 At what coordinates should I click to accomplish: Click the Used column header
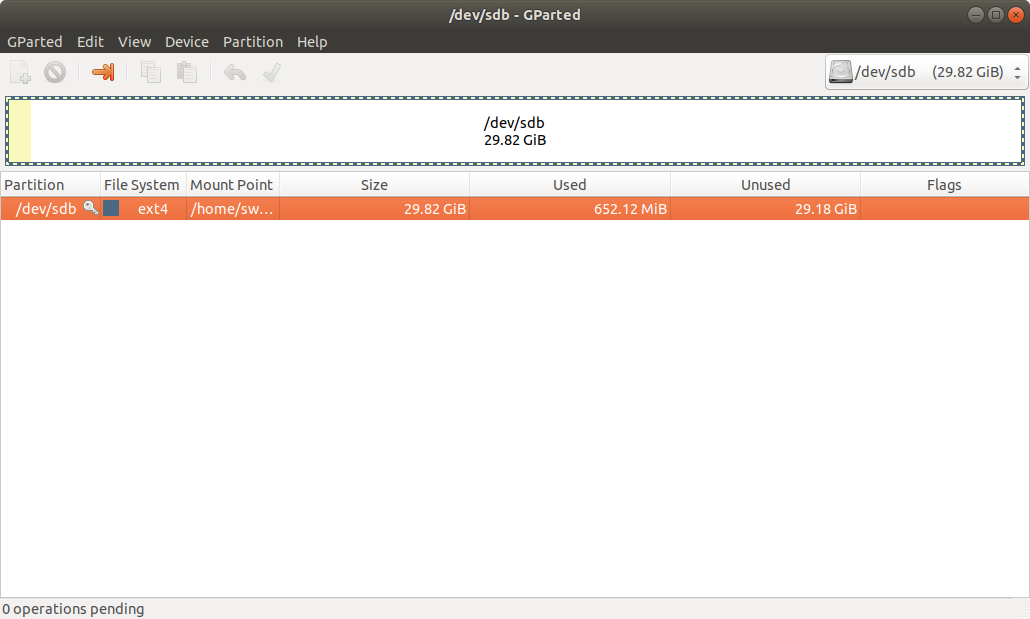pyautogui.click(x=570, y=185)
